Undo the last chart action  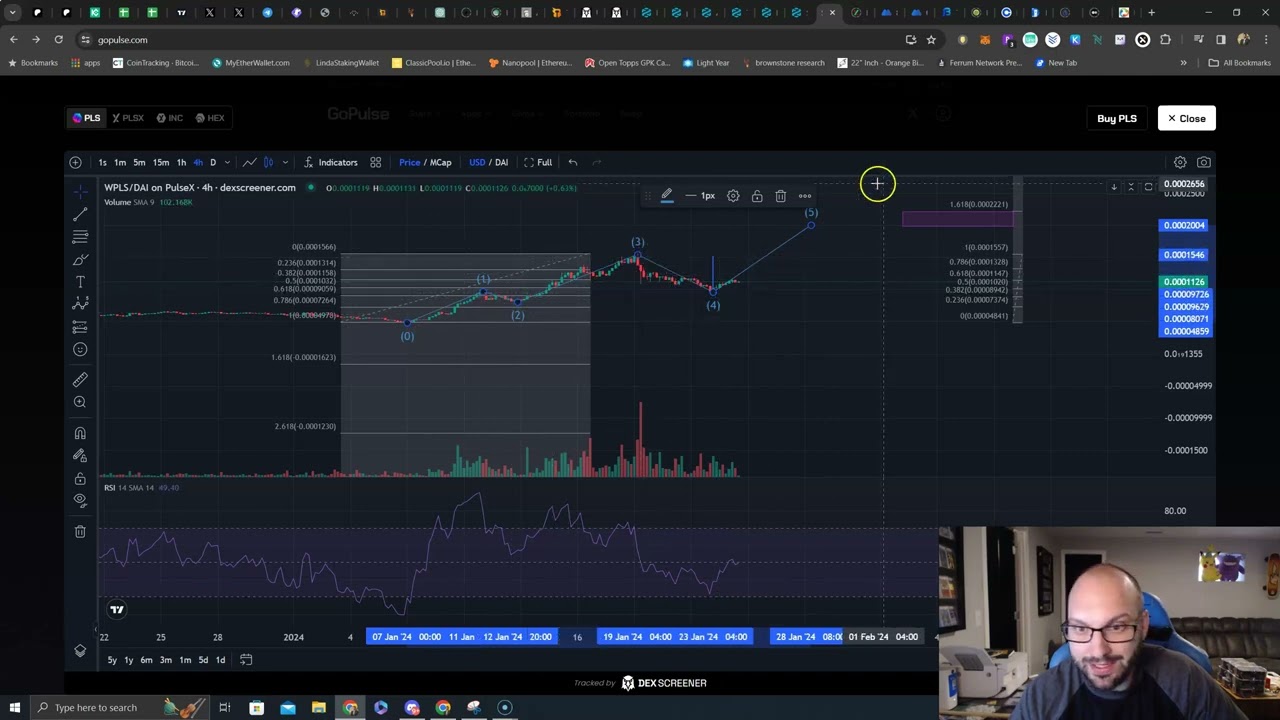pos(572,162)
